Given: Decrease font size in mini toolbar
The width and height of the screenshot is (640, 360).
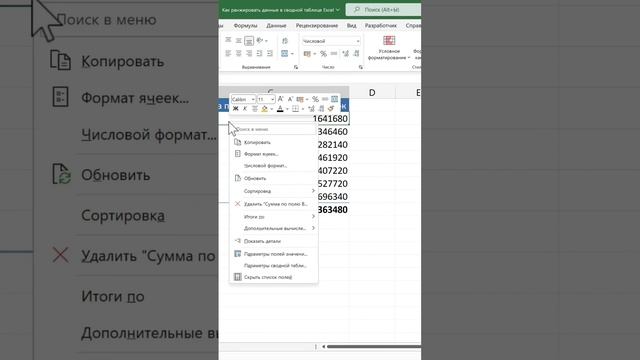Looking at the screenshot, I should (290, 99).
